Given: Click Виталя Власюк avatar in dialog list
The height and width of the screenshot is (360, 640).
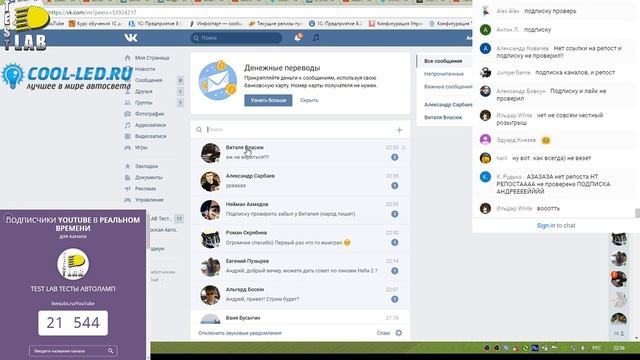Looking at the screenshot, I should 210,153.
